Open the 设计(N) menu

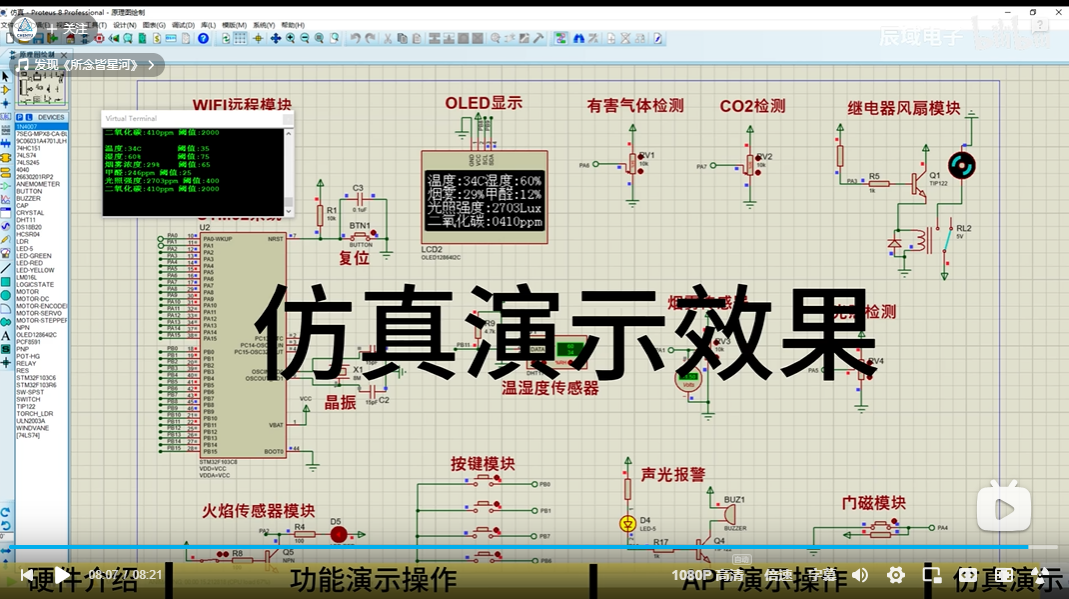[x=125, y=25]
